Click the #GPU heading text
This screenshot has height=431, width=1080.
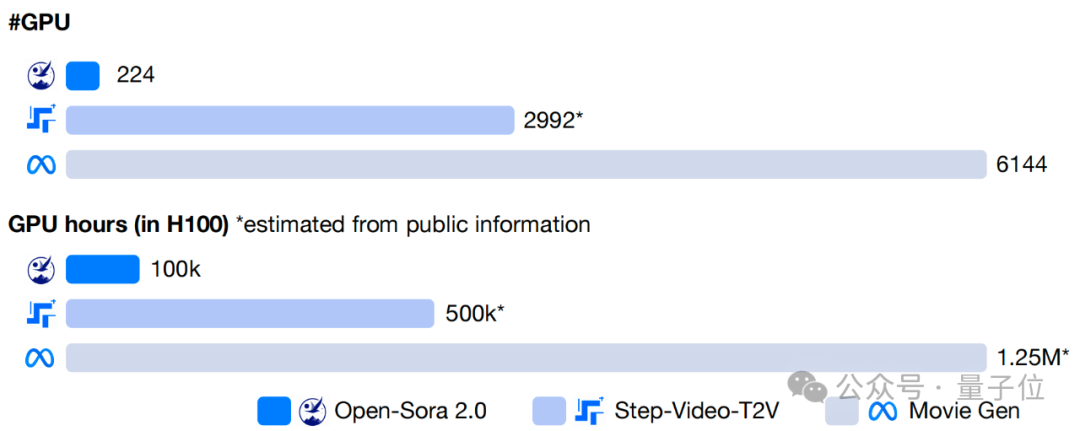[39, 23]
